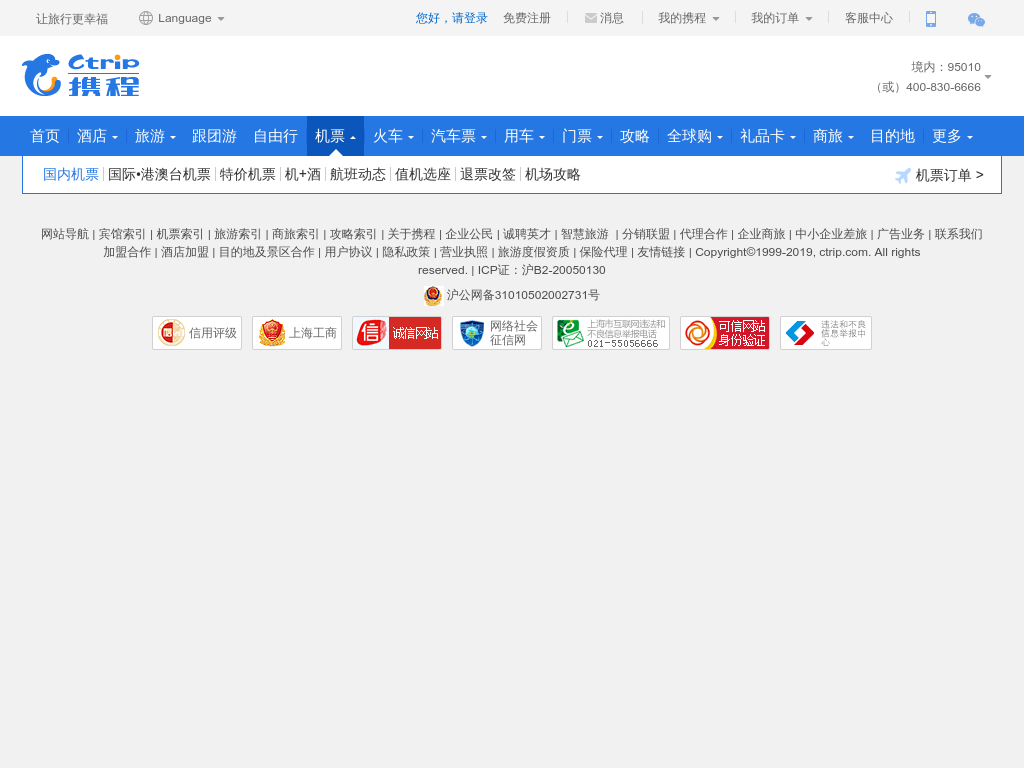Open 营业执照 footer link
The width and height of the screenshot is (1024, 768).
464,252
